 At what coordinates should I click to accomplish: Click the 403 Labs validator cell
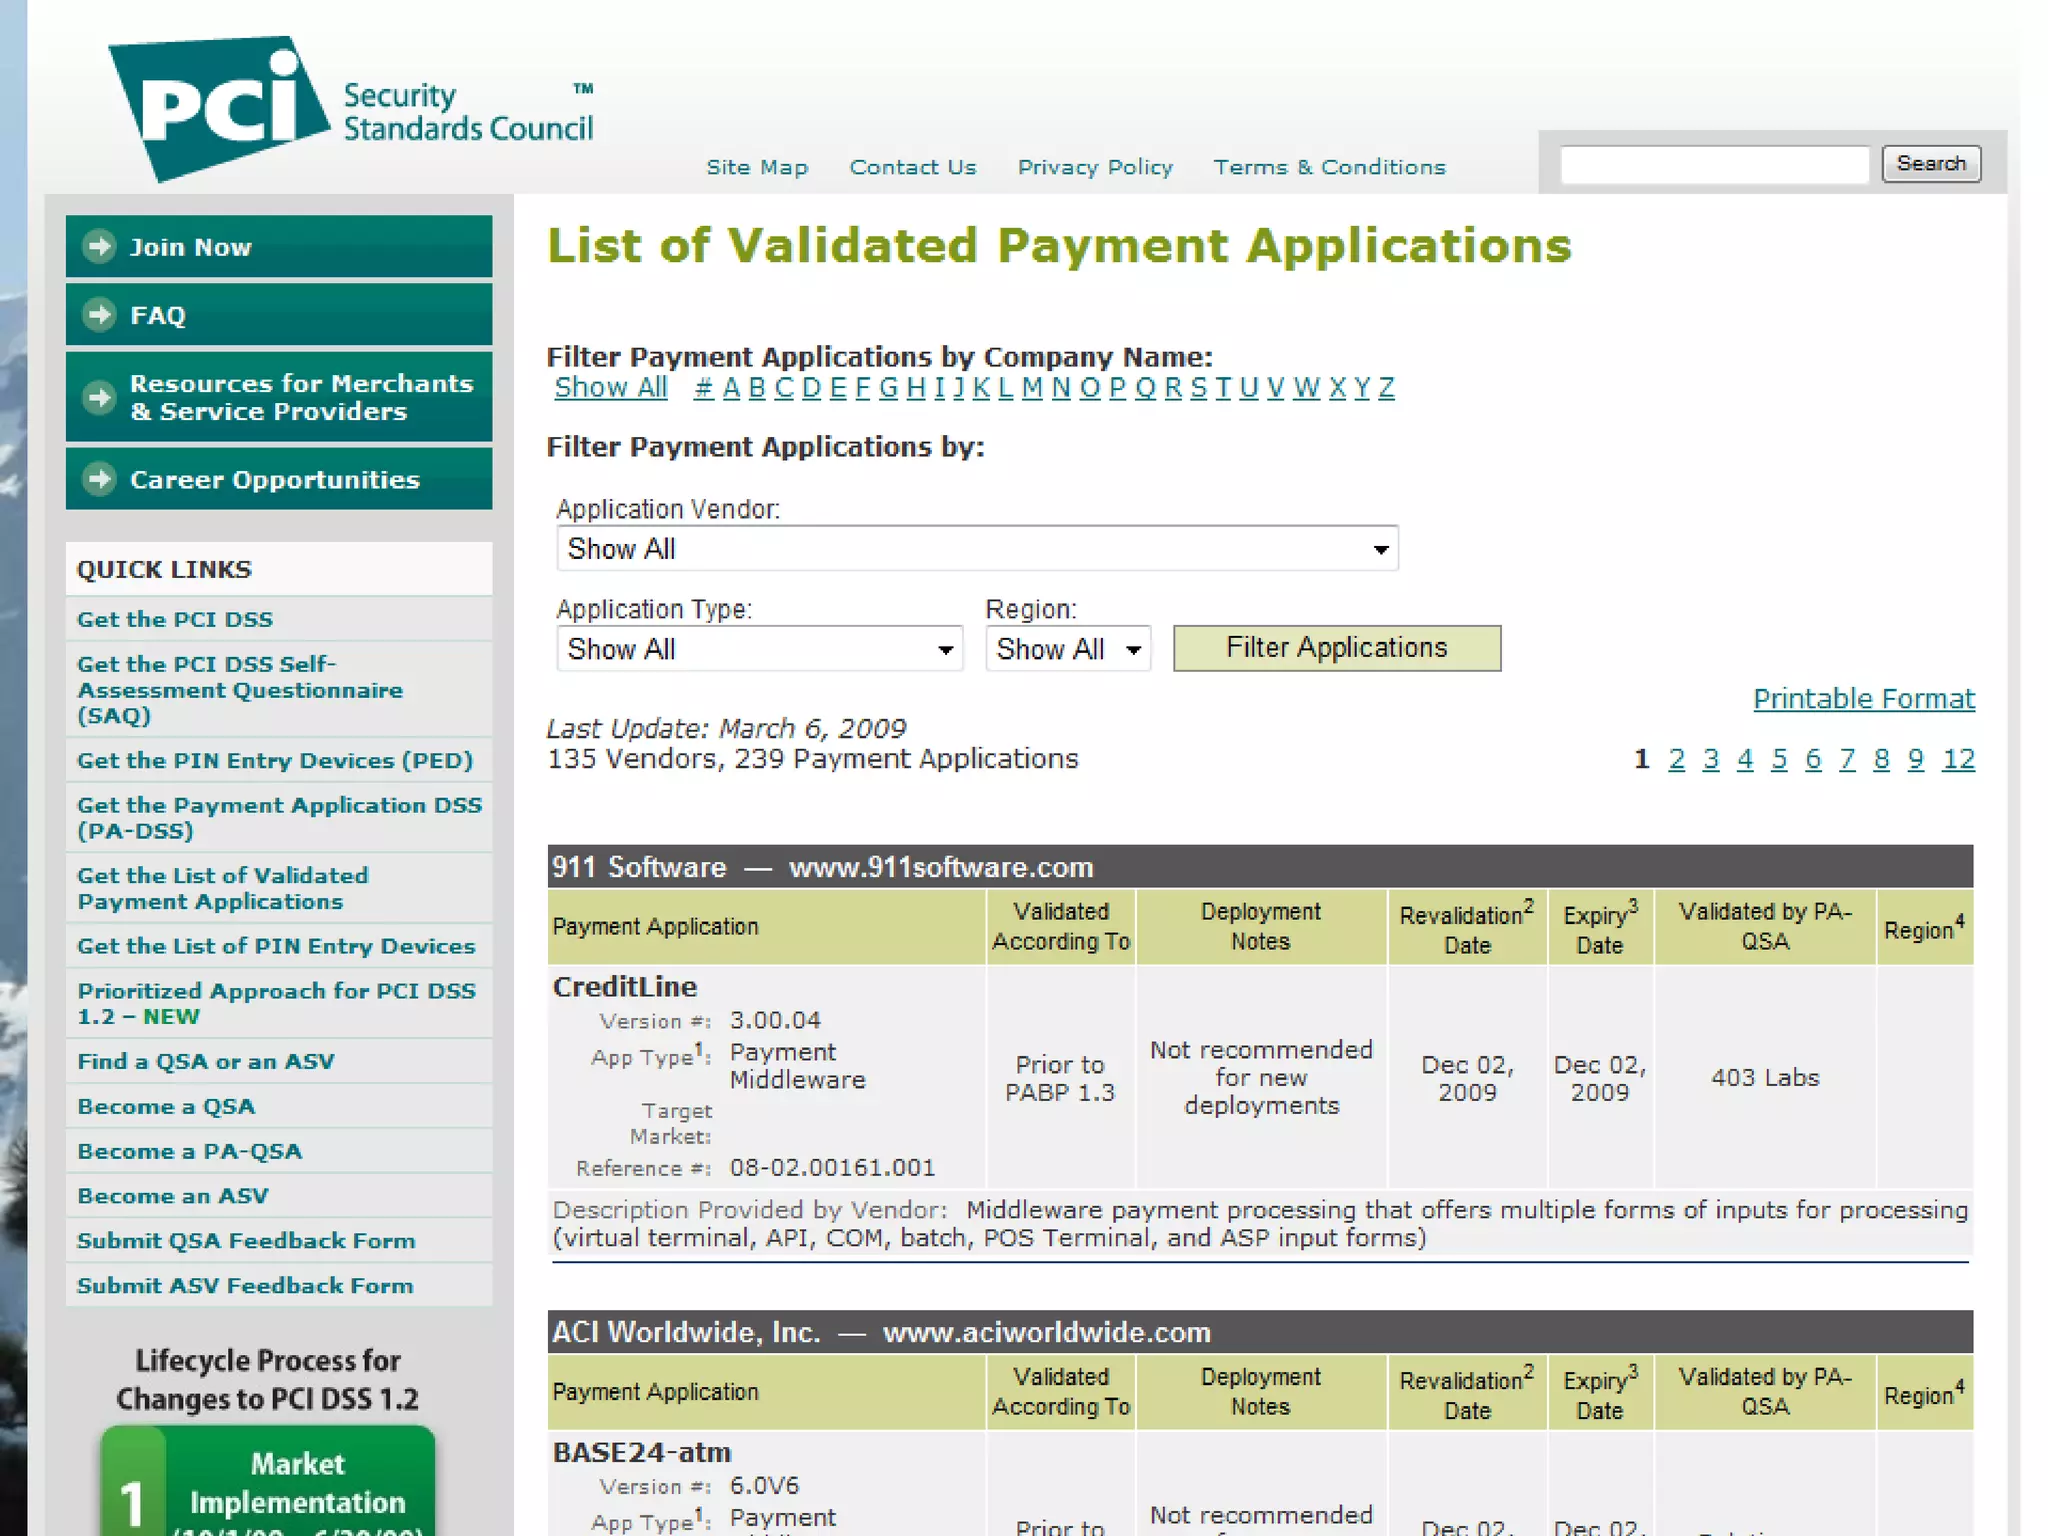(1765, 1078)
